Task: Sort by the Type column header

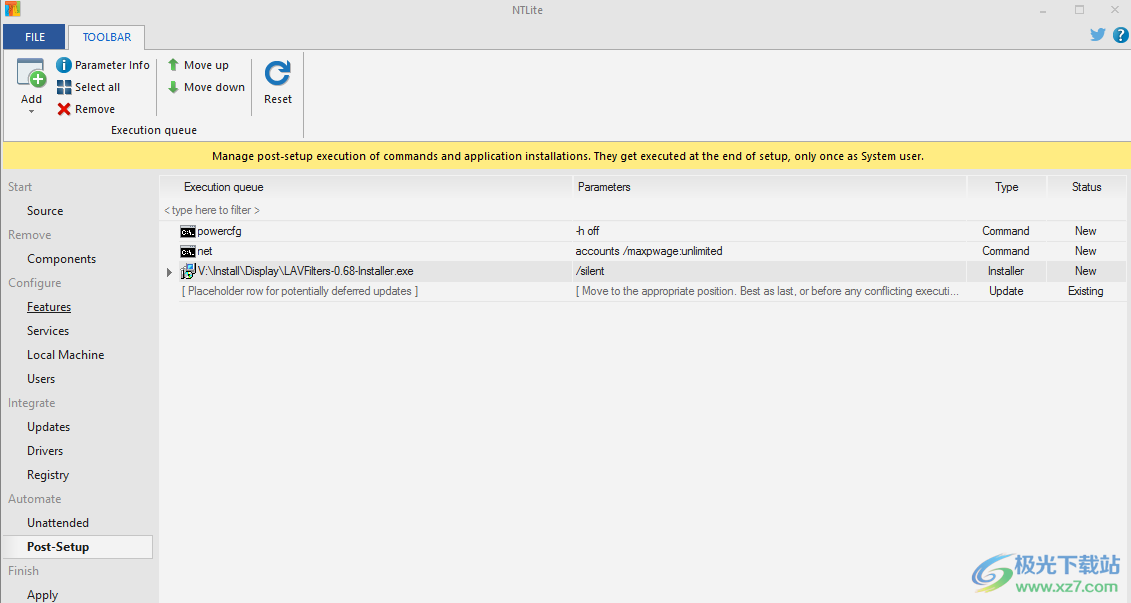Action: [x=1007, y=187]
